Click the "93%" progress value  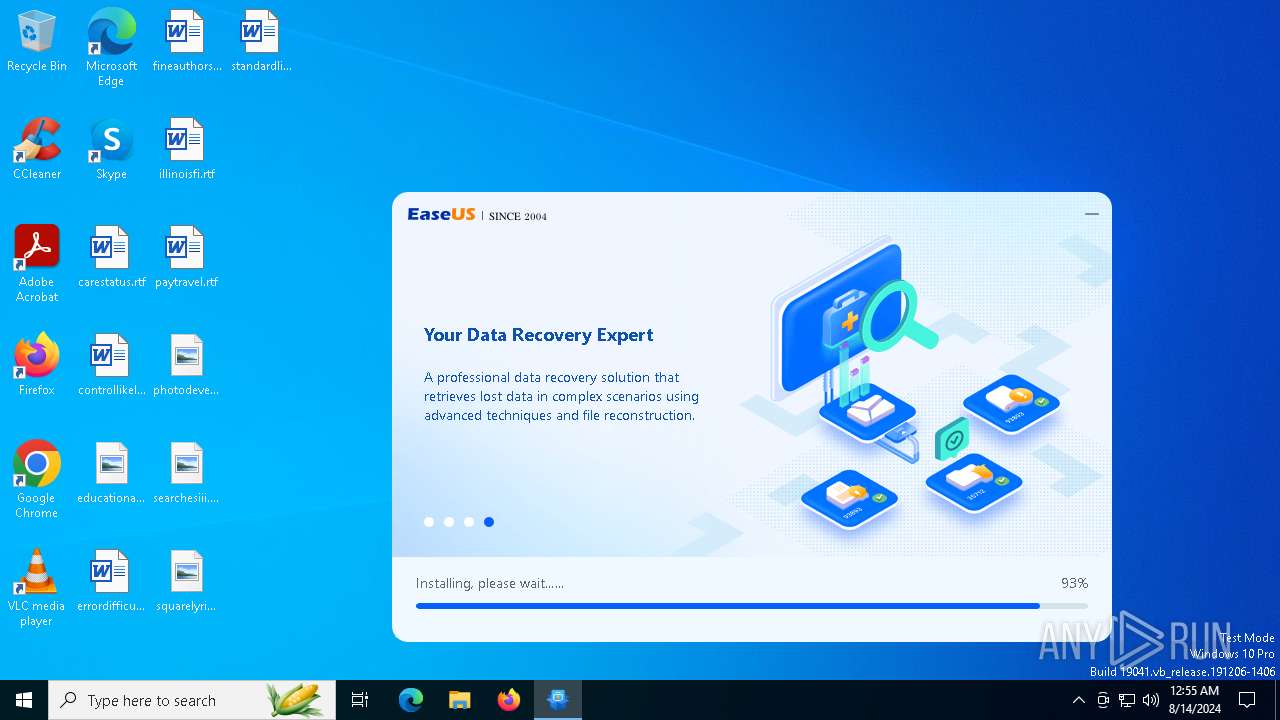pyautogui.click(x=1074, y=583)
